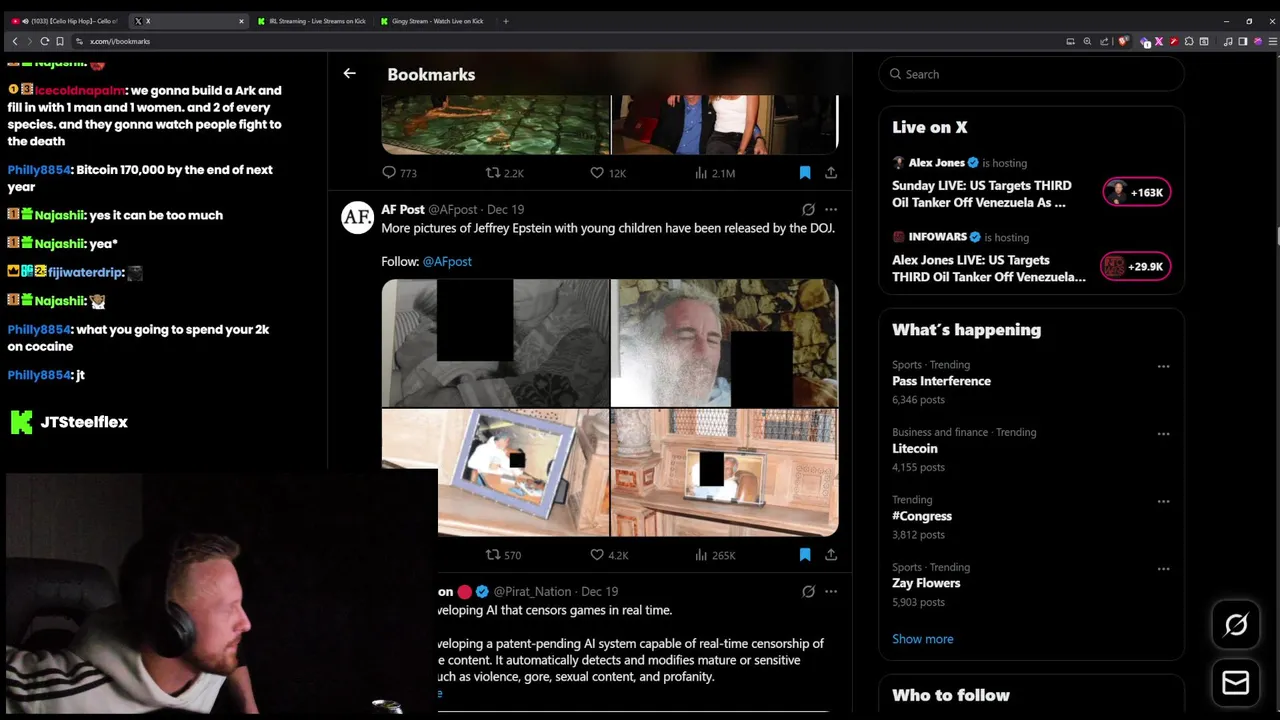Viewport: 1280px width, 720px height.
Task: Click the AF Post Dec 19 date
Action: [x=505, y=209]
